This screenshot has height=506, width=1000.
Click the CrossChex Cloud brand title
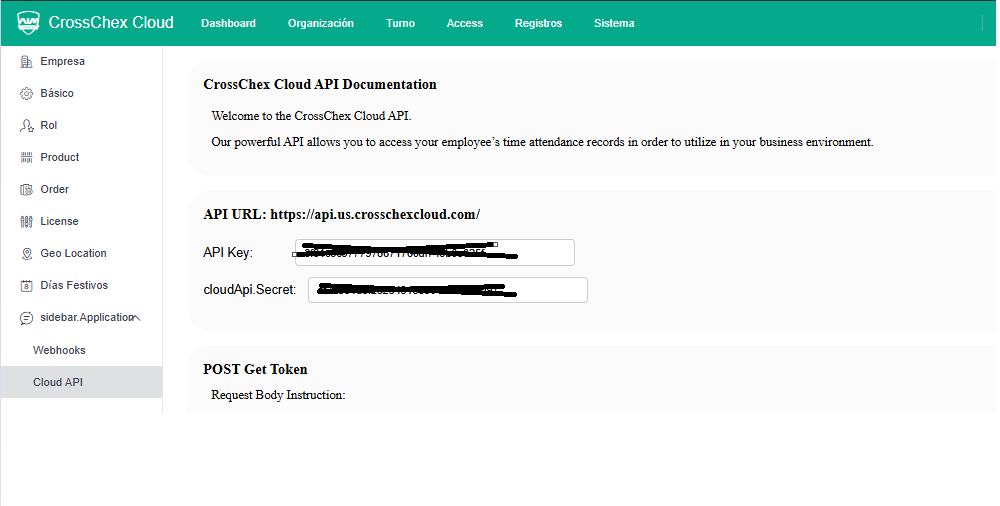[x=111, y=22]
